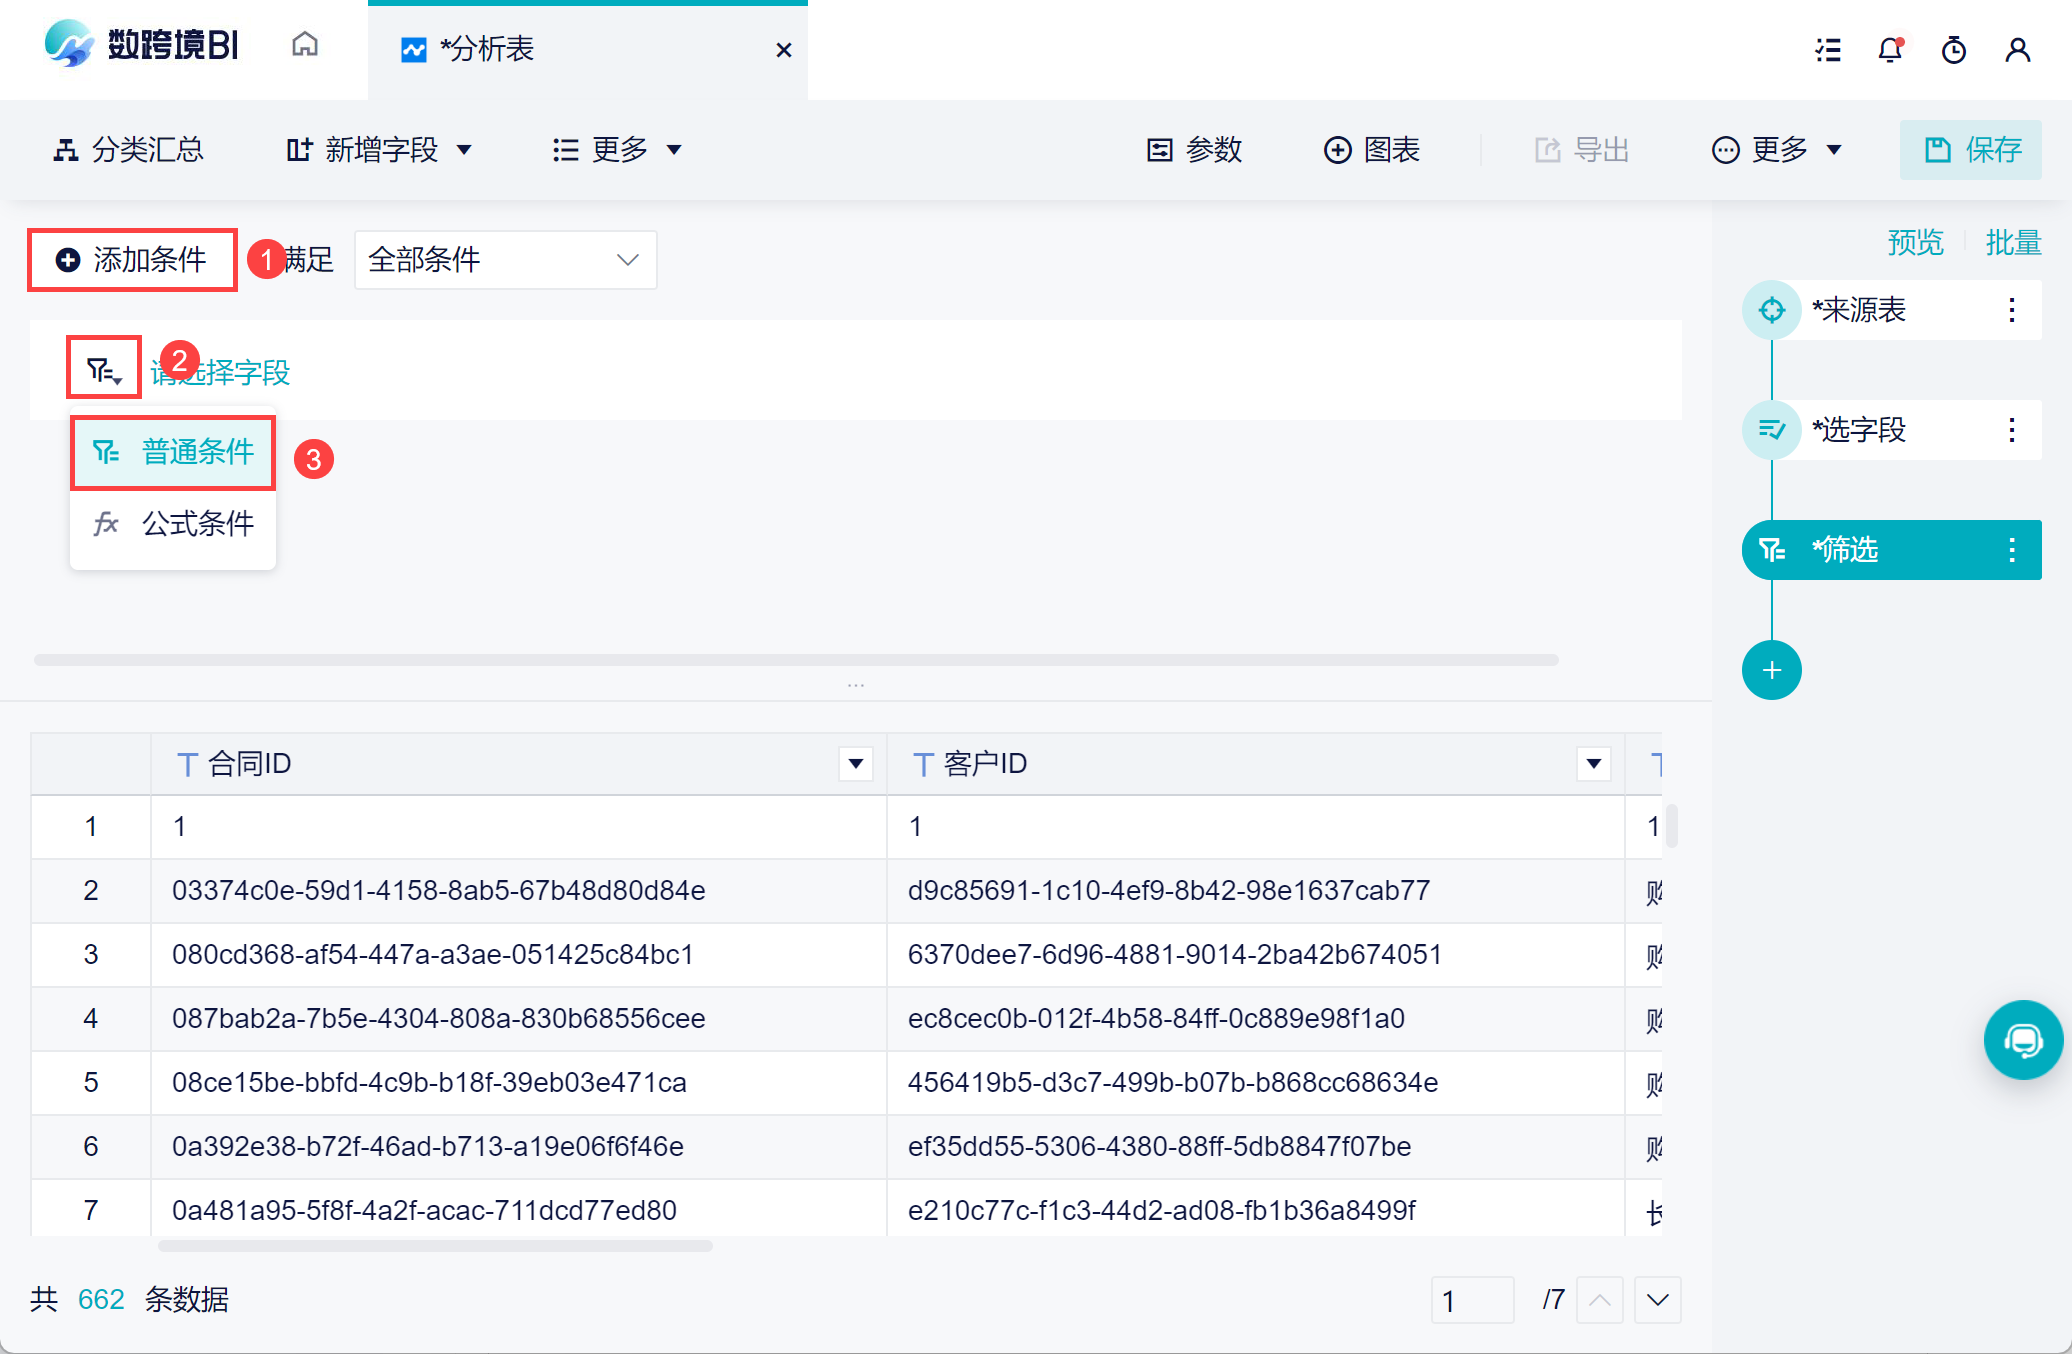This screenshot has width=2072, height=1354.
Task: Click the 预览 link
Action: [x=1915, y=242]
